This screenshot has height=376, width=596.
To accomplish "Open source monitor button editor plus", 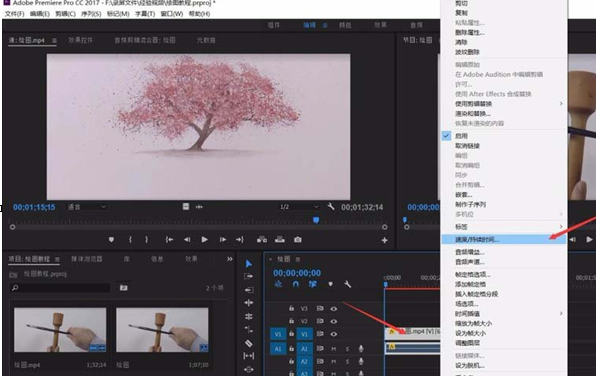I will click(x=384, y=240).
